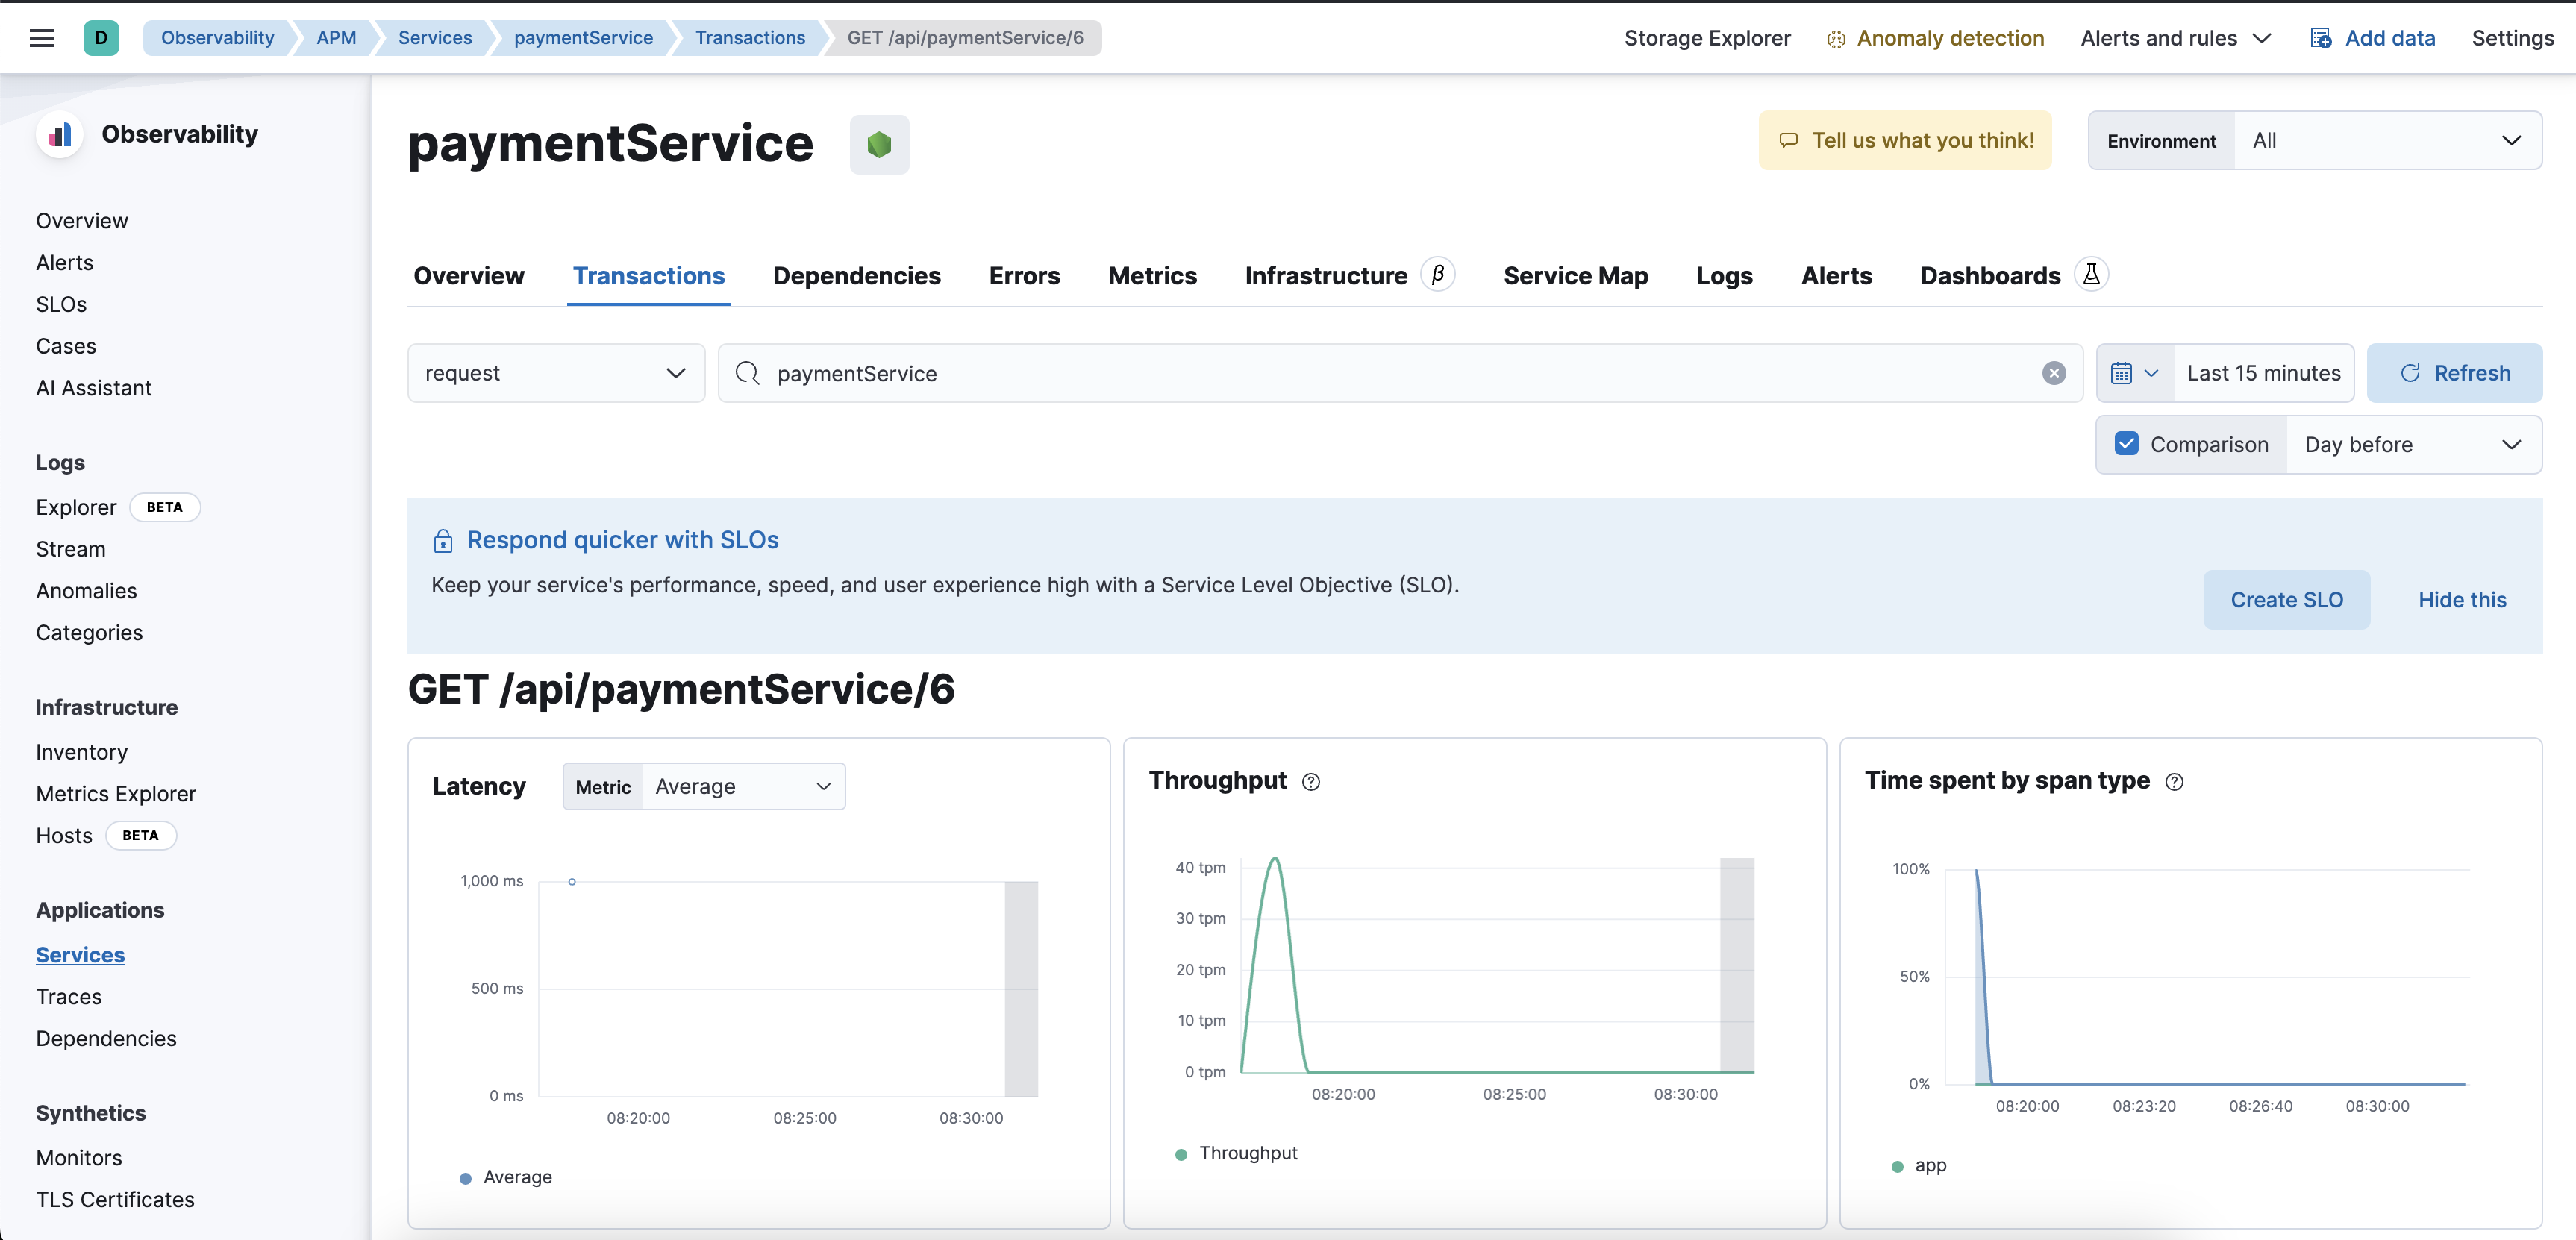This screenshot has height=1240, width=2576.
Task: Open the Last 15 minutes time range picker
Action: pyautogui.click(x=2263, y=373)
